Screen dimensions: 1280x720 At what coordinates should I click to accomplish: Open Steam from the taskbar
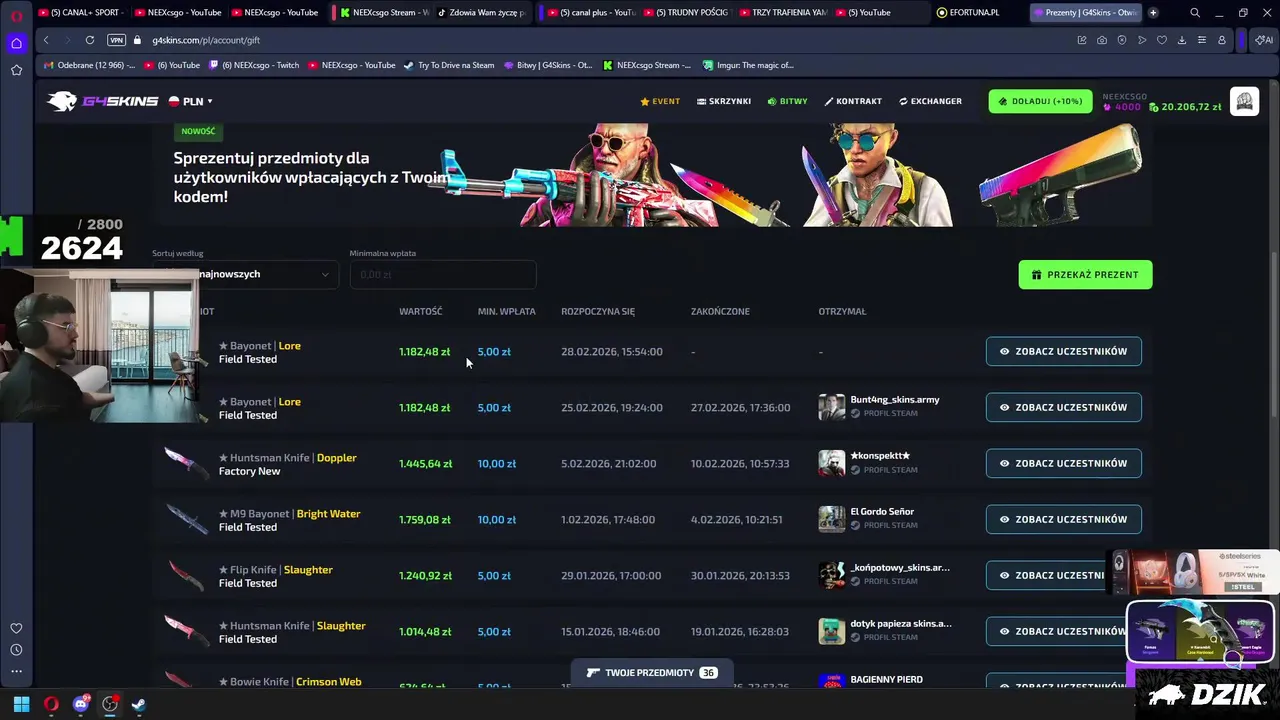(139, 704)
